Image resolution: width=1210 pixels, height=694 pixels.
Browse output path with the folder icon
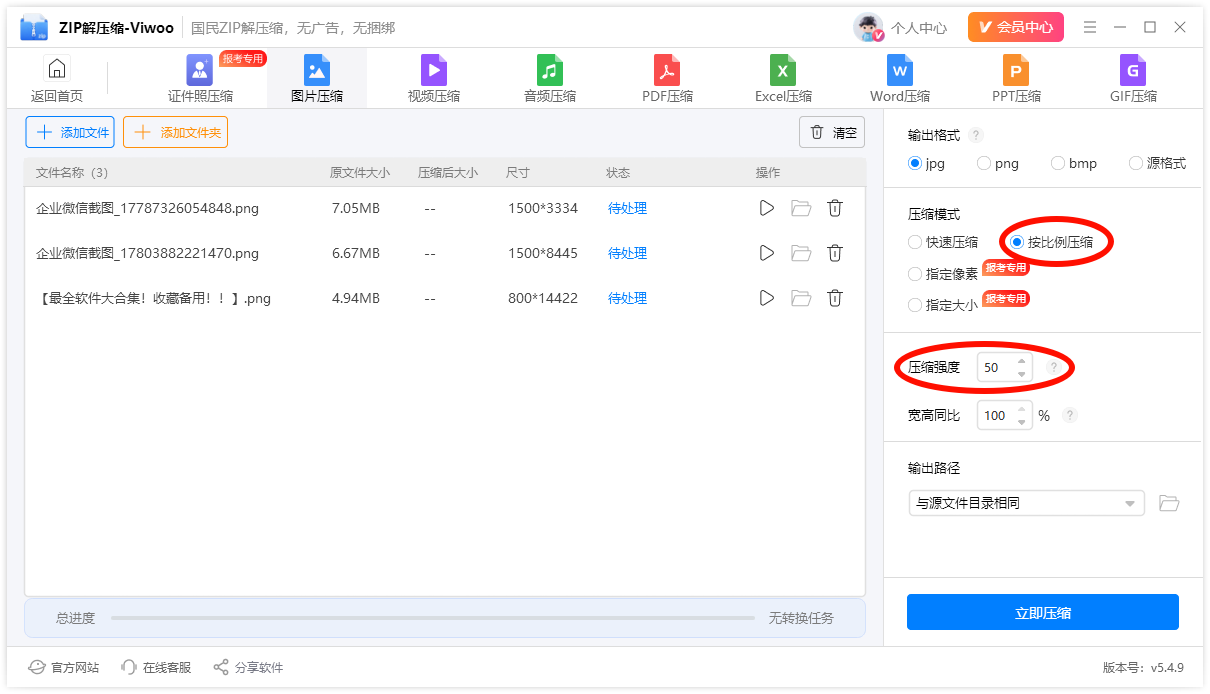1169,503
